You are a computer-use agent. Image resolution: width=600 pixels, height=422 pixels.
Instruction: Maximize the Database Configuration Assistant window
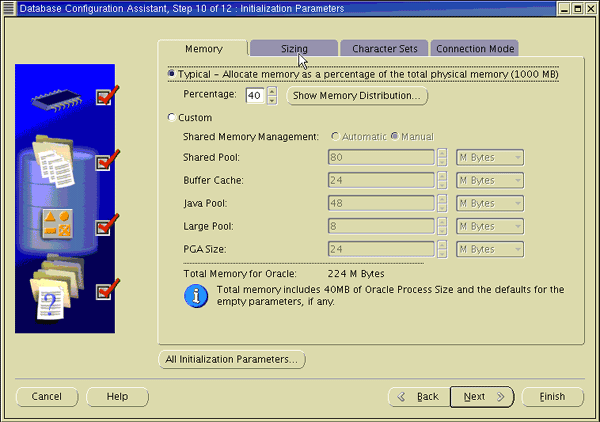coord(578,8)
